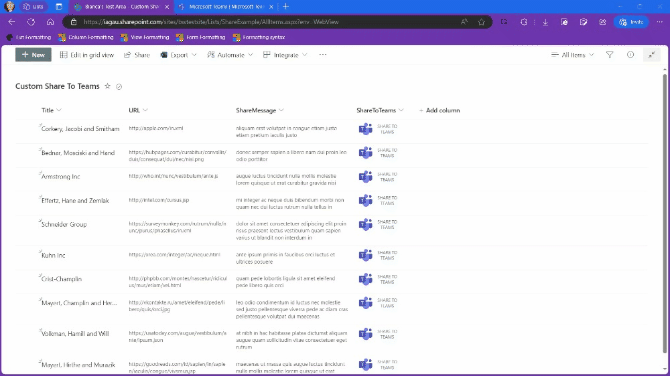Viewport: 670px width, 376px height.
Task: Open the Armstrong Inc title
Action: [x=61, y=176]
